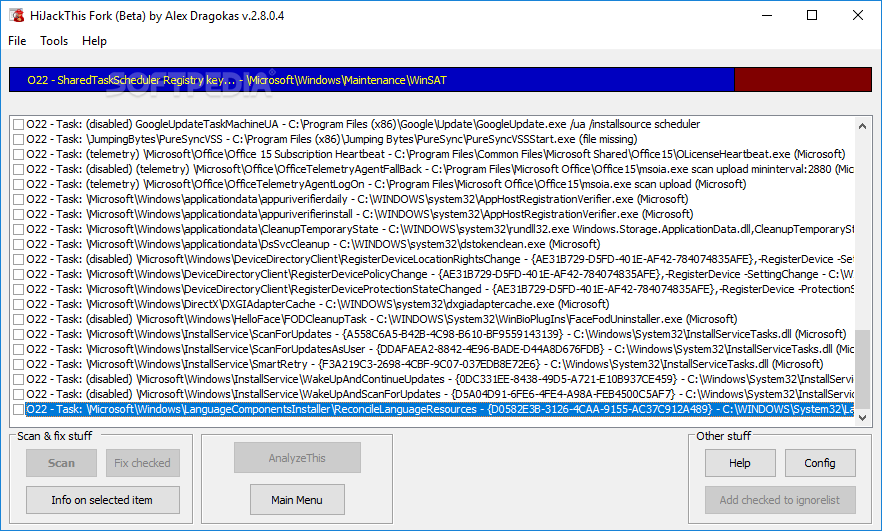Click the AnalyzeThis button
This screenshot has height=531, width=882.
[297, 458]
